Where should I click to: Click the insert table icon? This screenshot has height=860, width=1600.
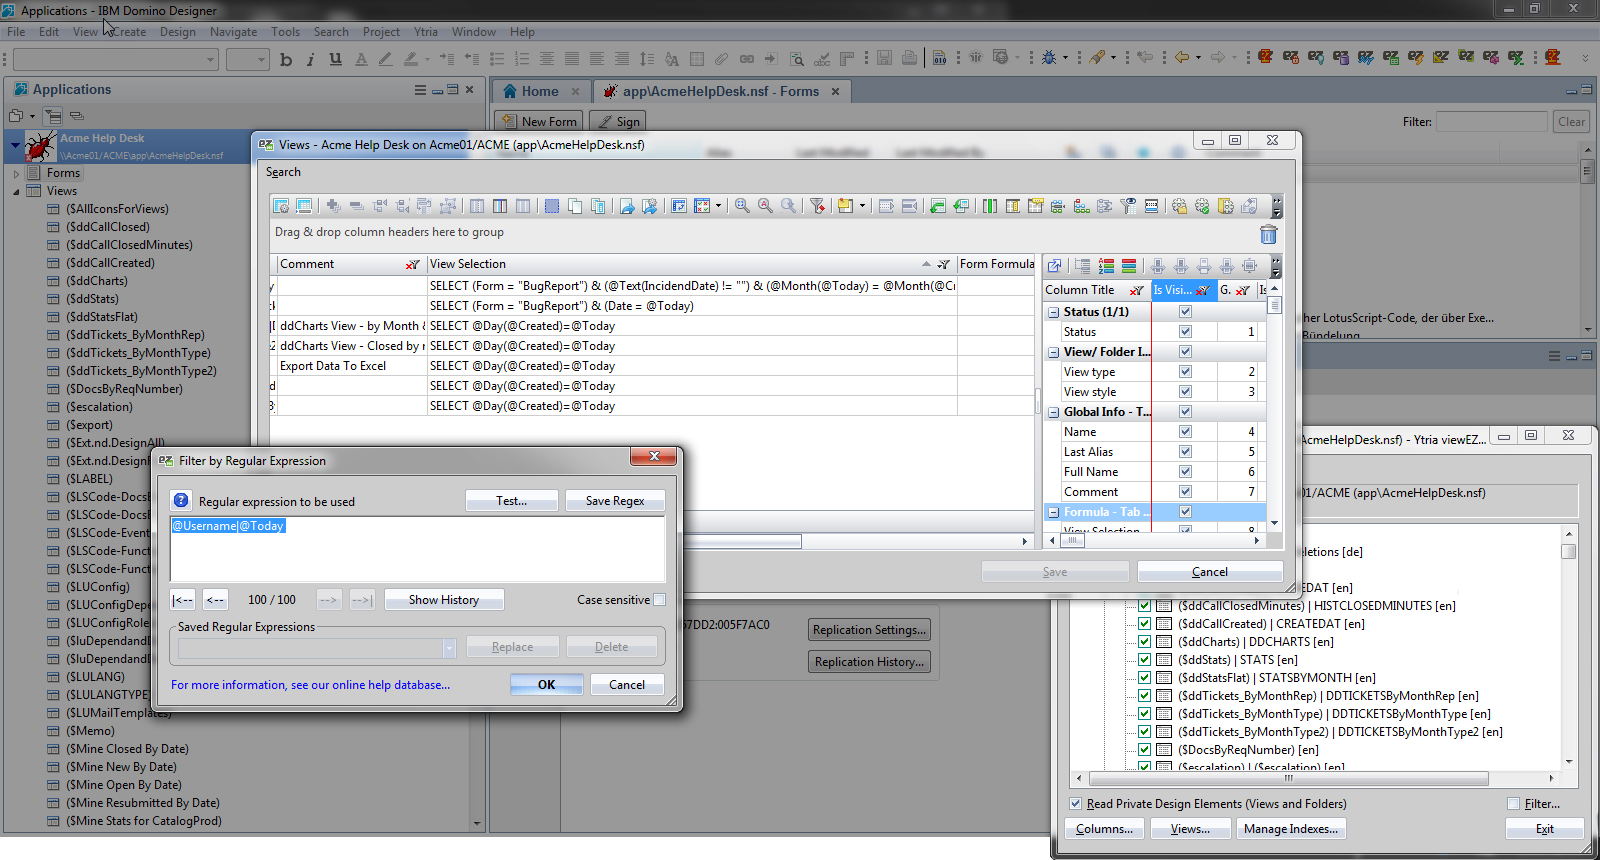(697, 59)
